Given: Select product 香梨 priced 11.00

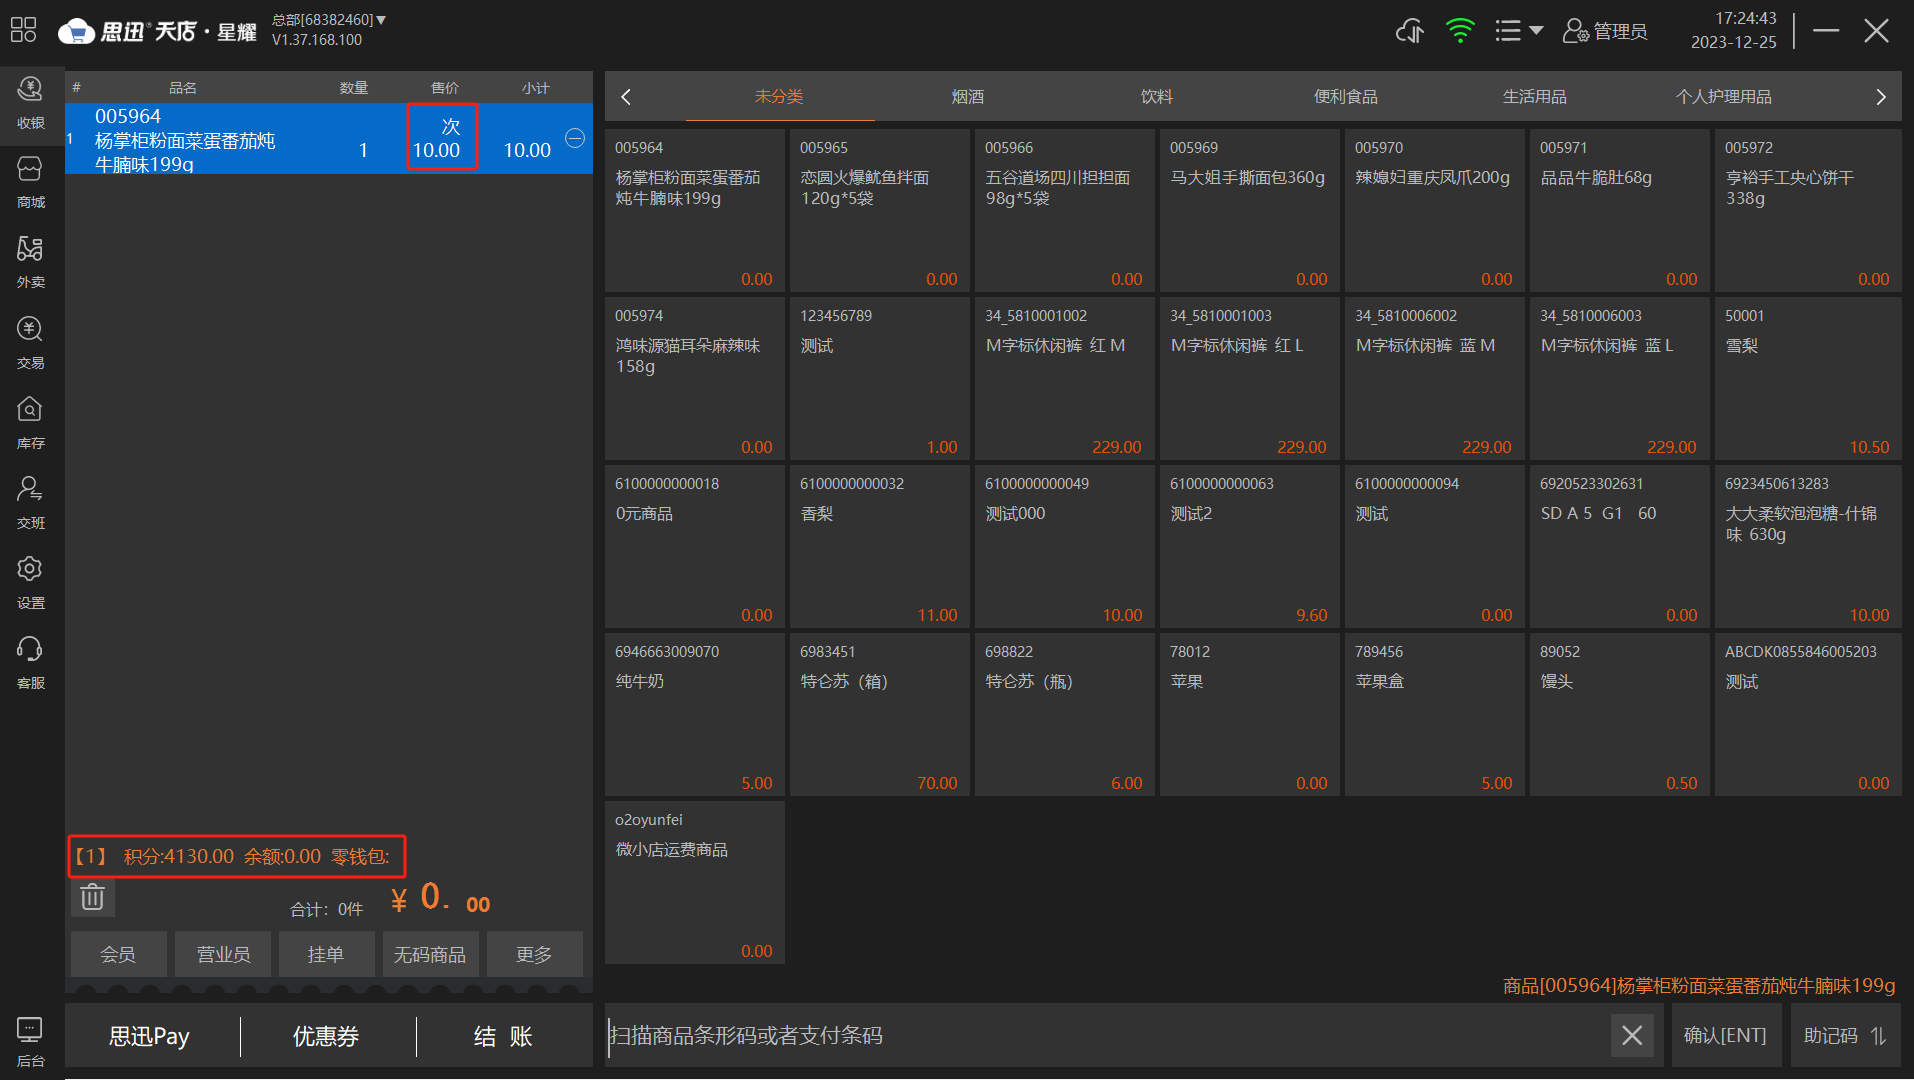Looking at the screenshot, I should (880, 547).
